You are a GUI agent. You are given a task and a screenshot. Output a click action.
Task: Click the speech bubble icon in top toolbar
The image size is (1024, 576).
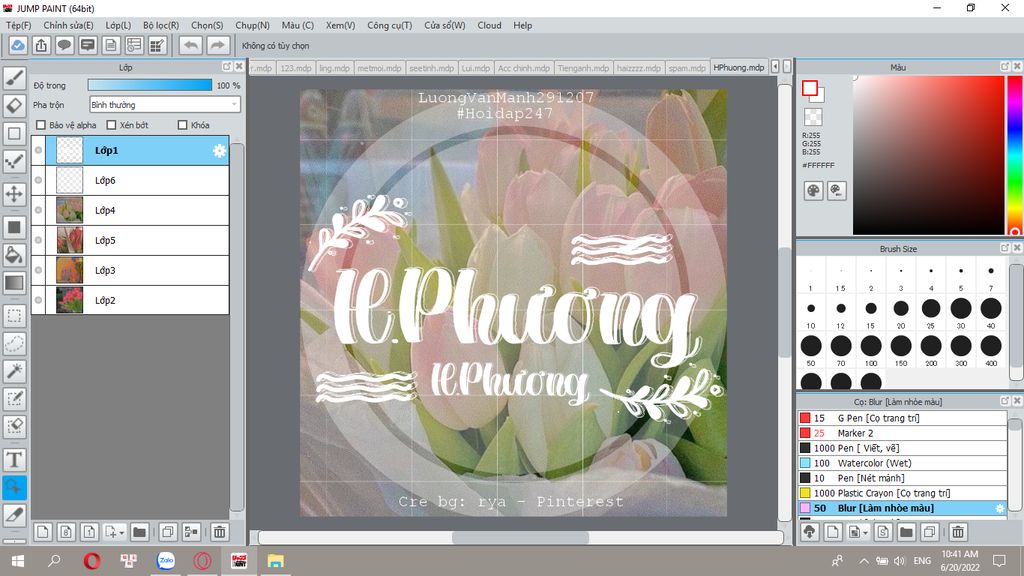click(x=64, y=46)
